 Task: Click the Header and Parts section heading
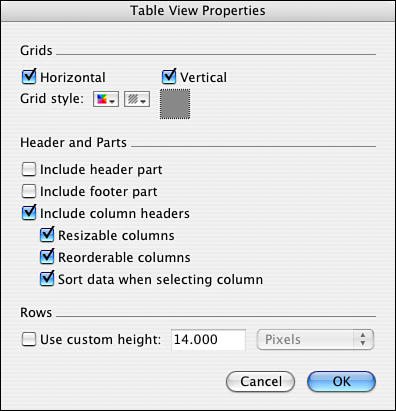73,143
